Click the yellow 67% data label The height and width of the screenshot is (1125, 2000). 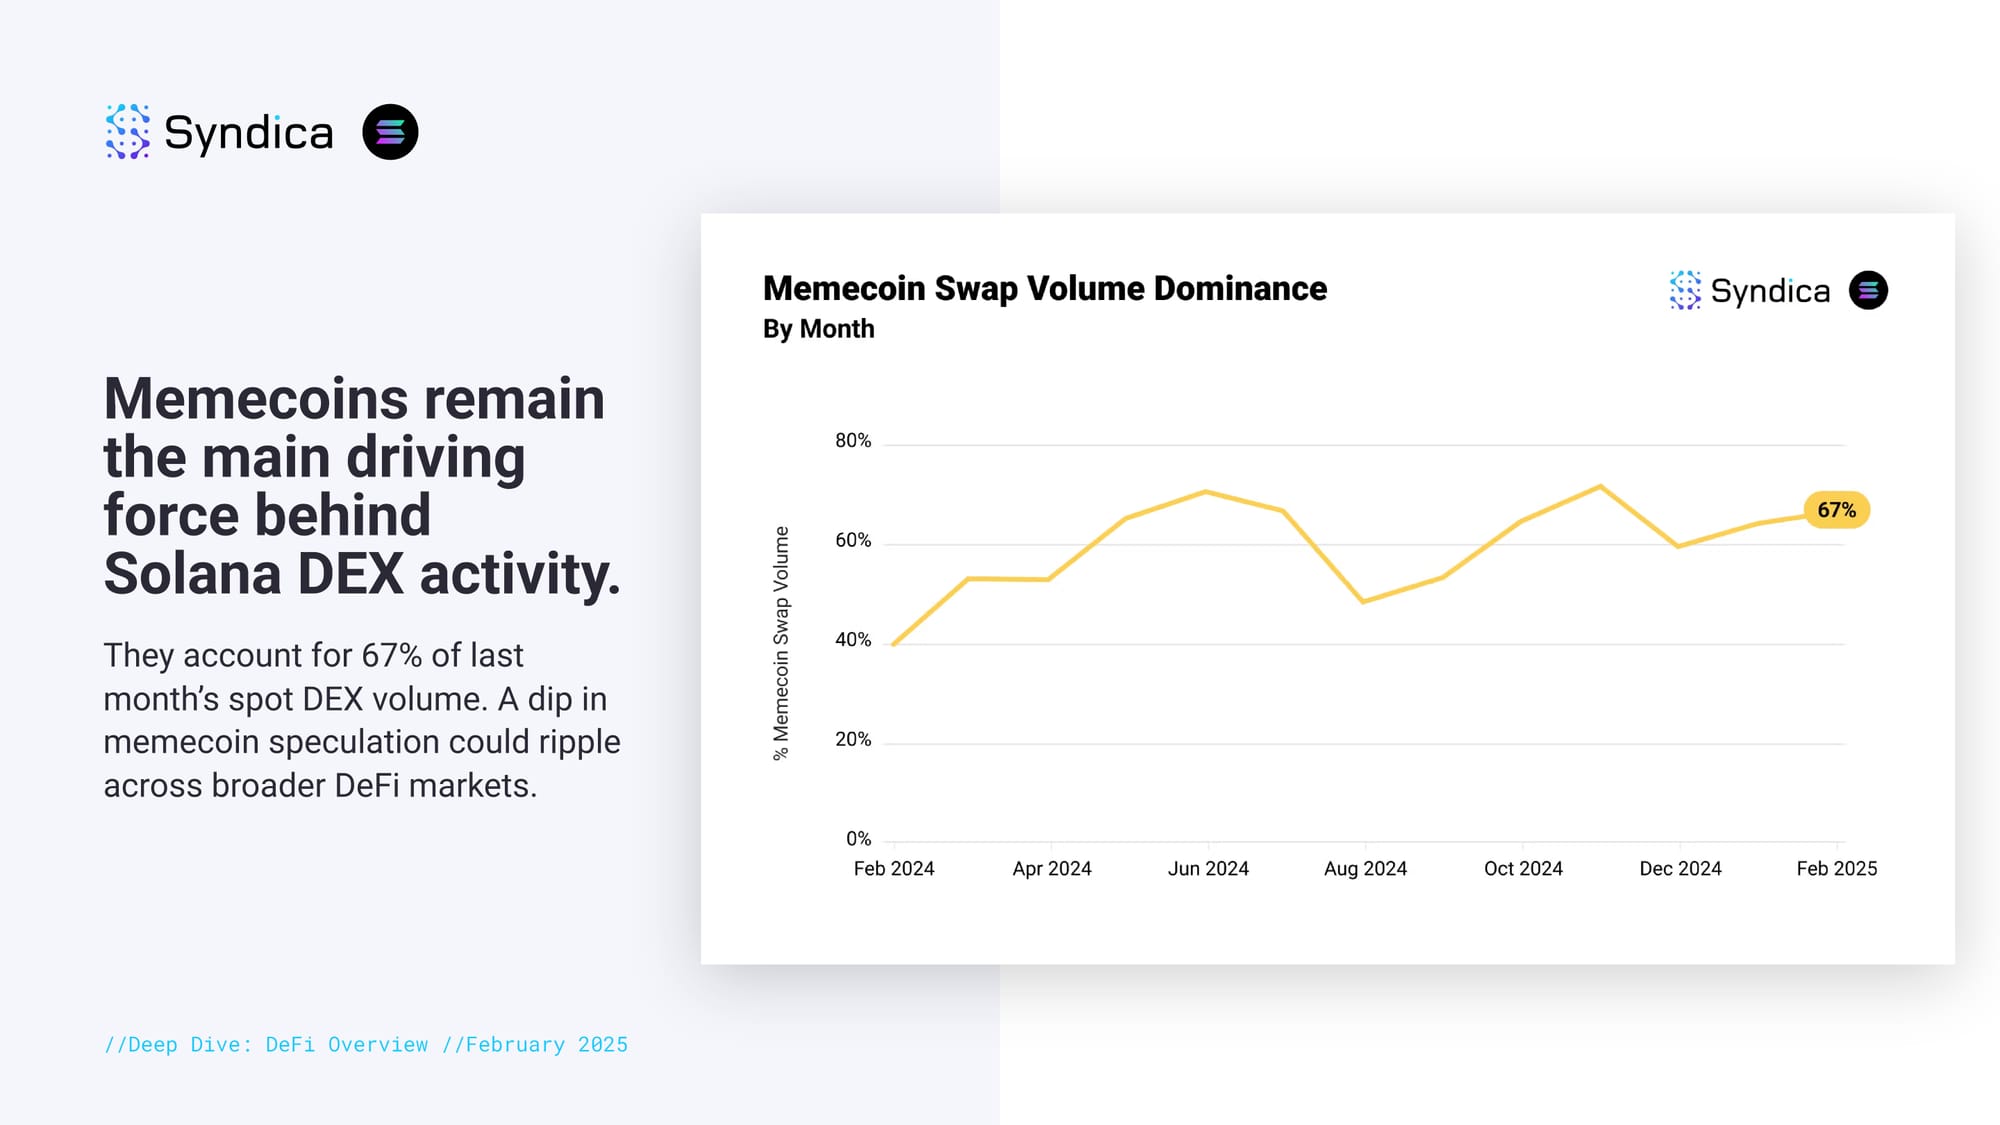tap(1836, 510)
